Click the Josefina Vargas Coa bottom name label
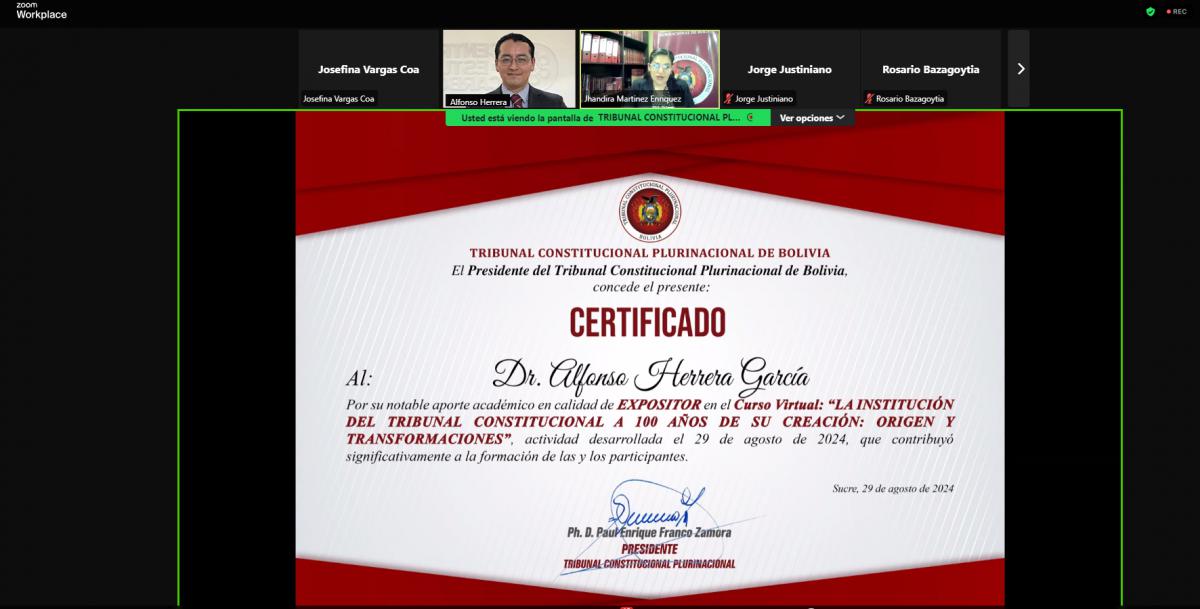This screenshot has height=609, width=1200. 339,99
